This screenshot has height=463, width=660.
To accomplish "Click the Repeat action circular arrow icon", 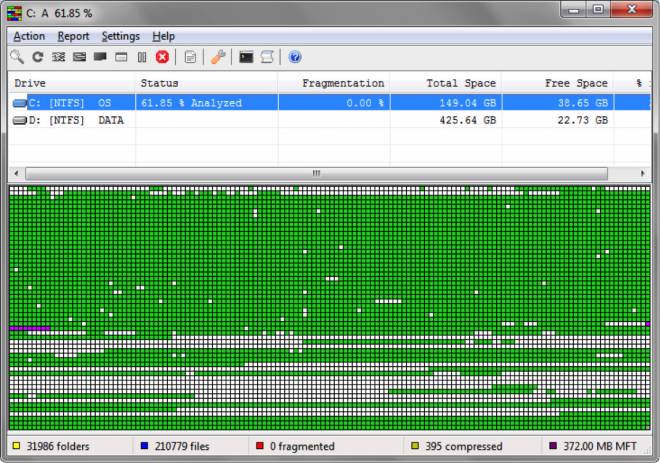I will pos(38,57).
